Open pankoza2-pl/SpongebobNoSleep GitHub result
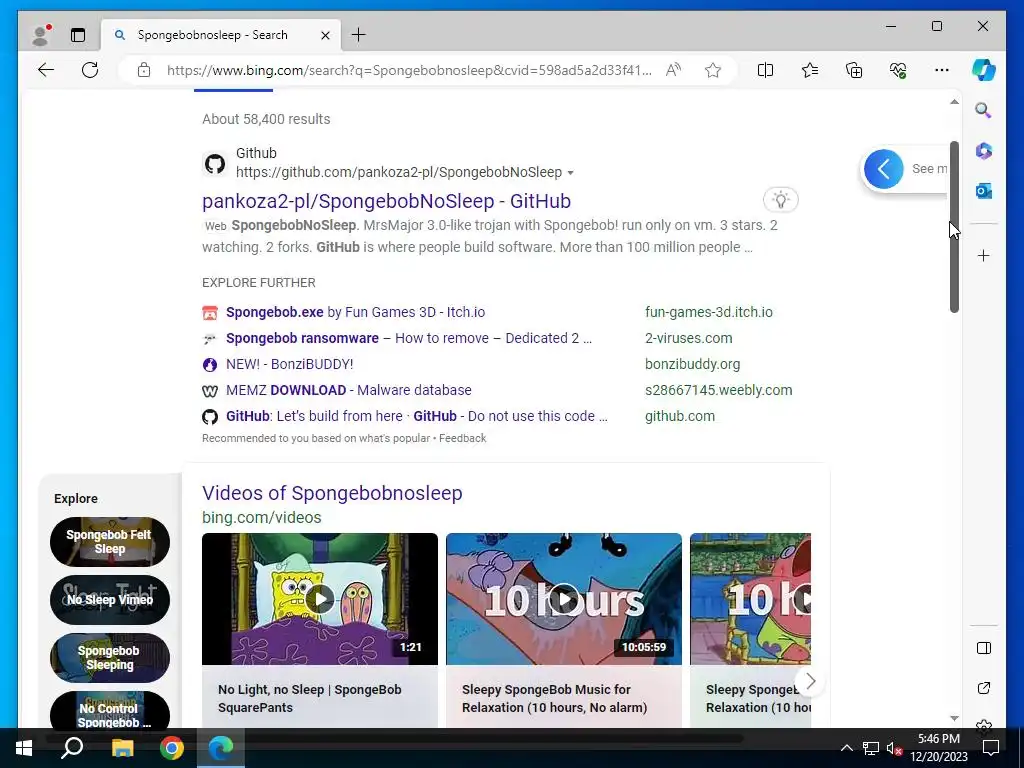1024x768 pixels. [x=387, y=201]
